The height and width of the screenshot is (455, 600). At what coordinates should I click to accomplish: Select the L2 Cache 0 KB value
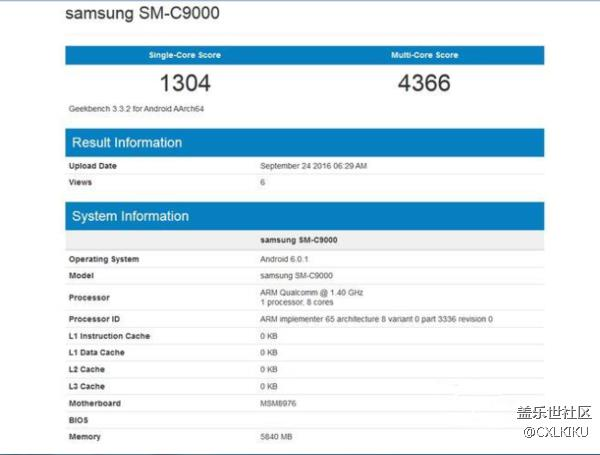(269, 369)
